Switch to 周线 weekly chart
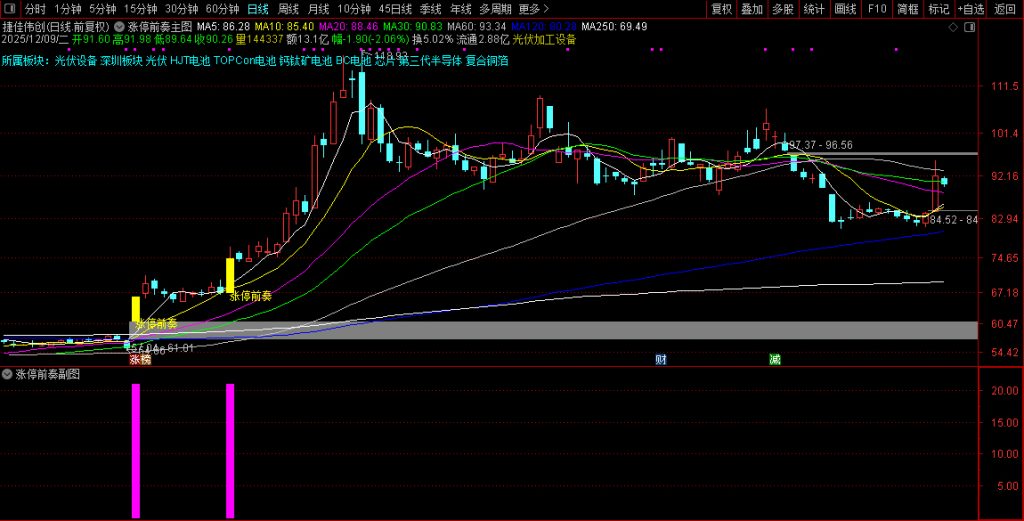Screen dimensions: 1024x521 (288, 9)
